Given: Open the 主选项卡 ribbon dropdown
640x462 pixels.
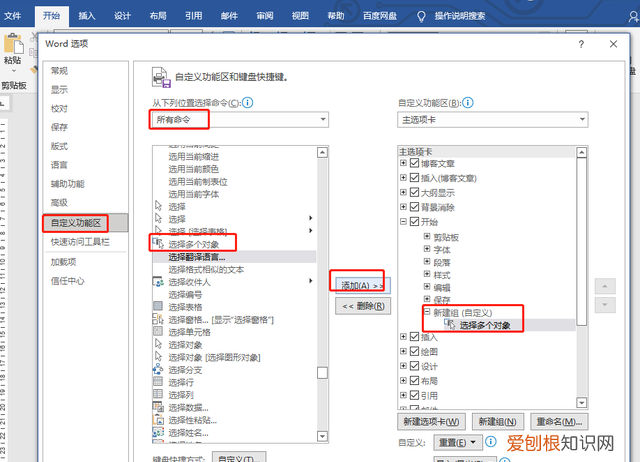Looking at the screenshot, I should [x=493, y=120].
